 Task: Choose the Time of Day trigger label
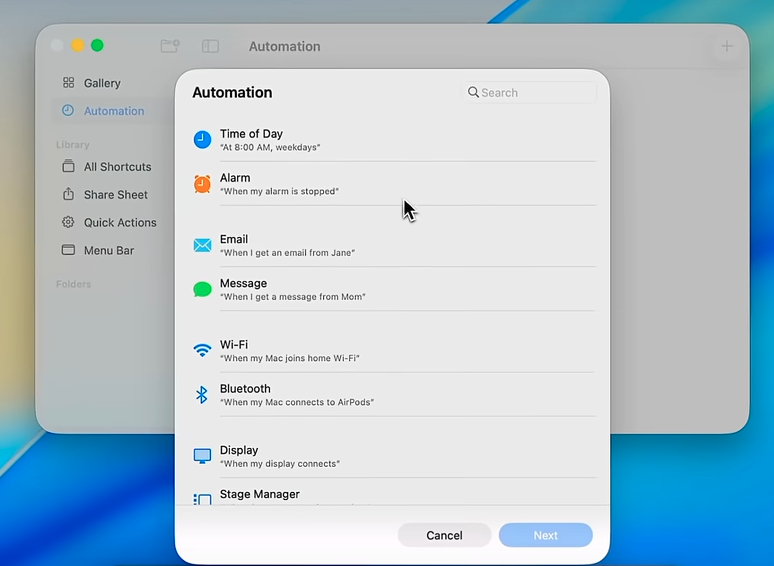[251, 134]
